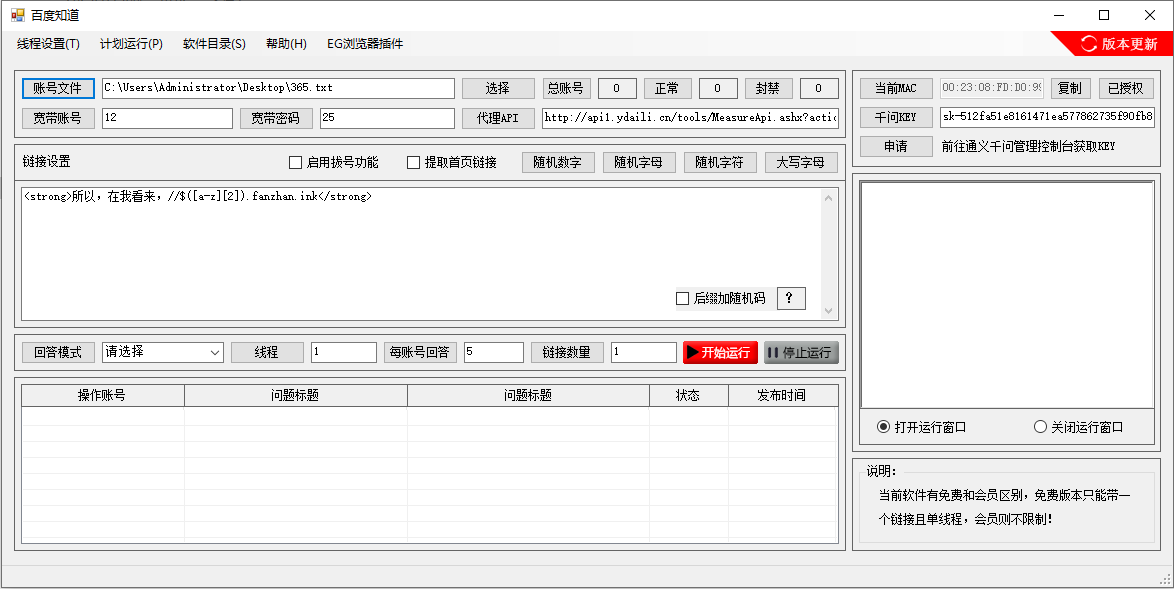Open the 软件目录(S) menu
The height and width of the screenshot is (589, 1174).
point(214,44)
